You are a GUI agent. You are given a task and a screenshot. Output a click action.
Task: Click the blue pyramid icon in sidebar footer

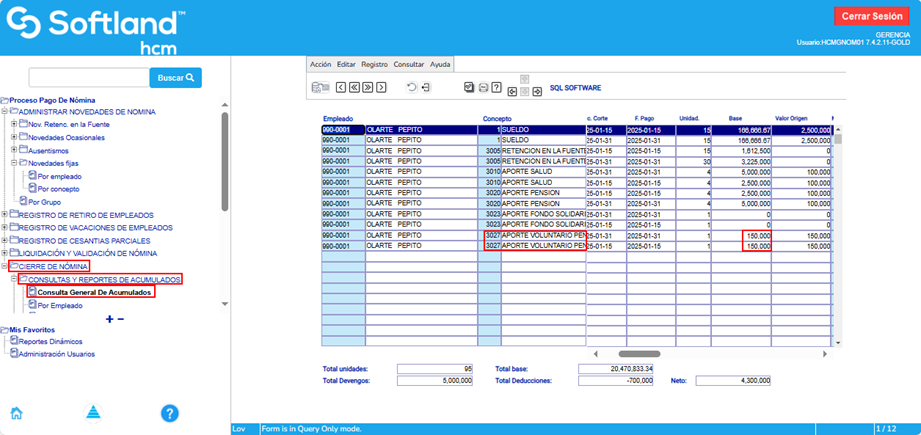[x=93, y=413]
